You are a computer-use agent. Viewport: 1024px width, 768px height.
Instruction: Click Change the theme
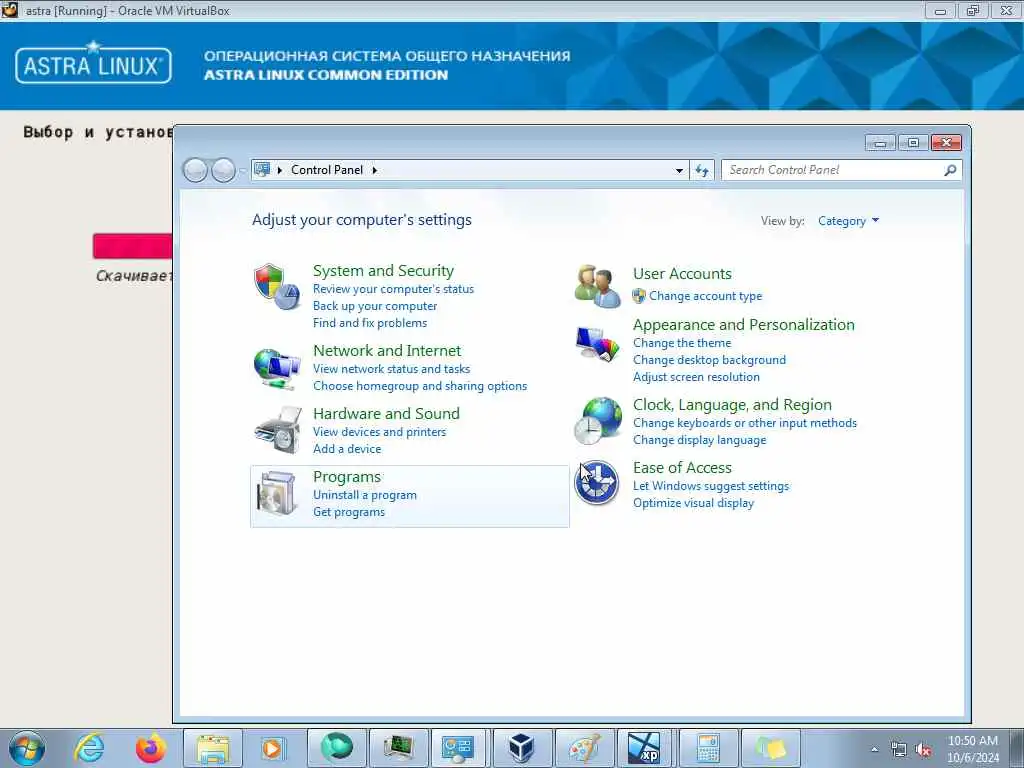point(682,343)
